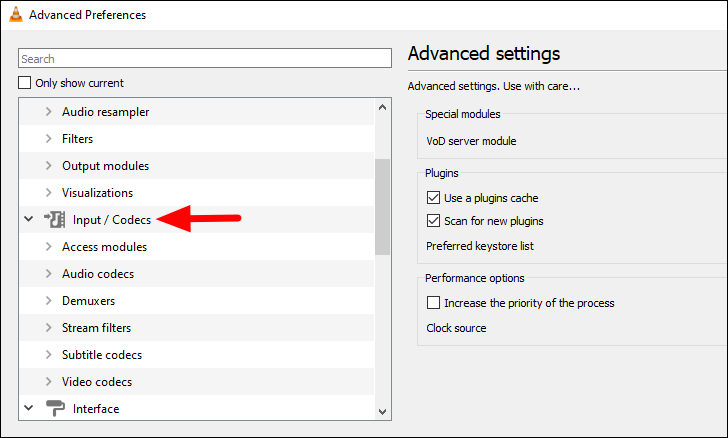The width and height of the screenshot is (728, 438).
Task: Click the Search preferences field
Action: coord(205,59)
